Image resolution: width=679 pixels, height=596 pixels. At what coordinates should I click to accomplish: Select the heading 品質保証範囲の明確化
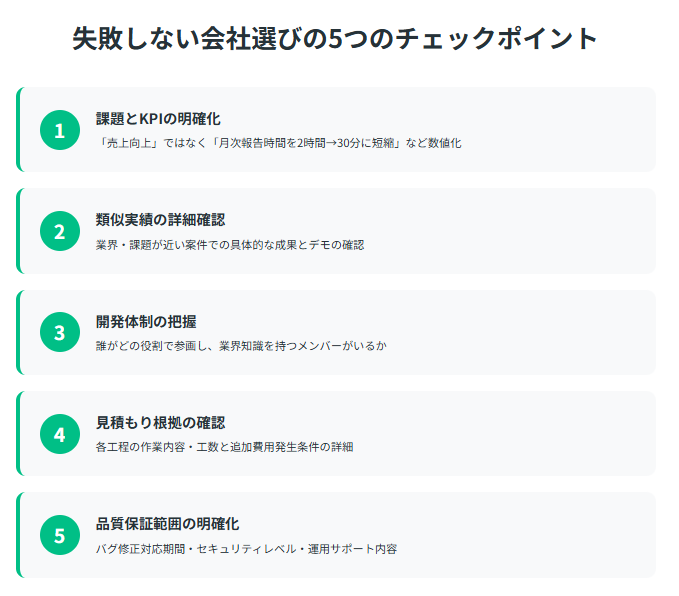click(167, 524)
